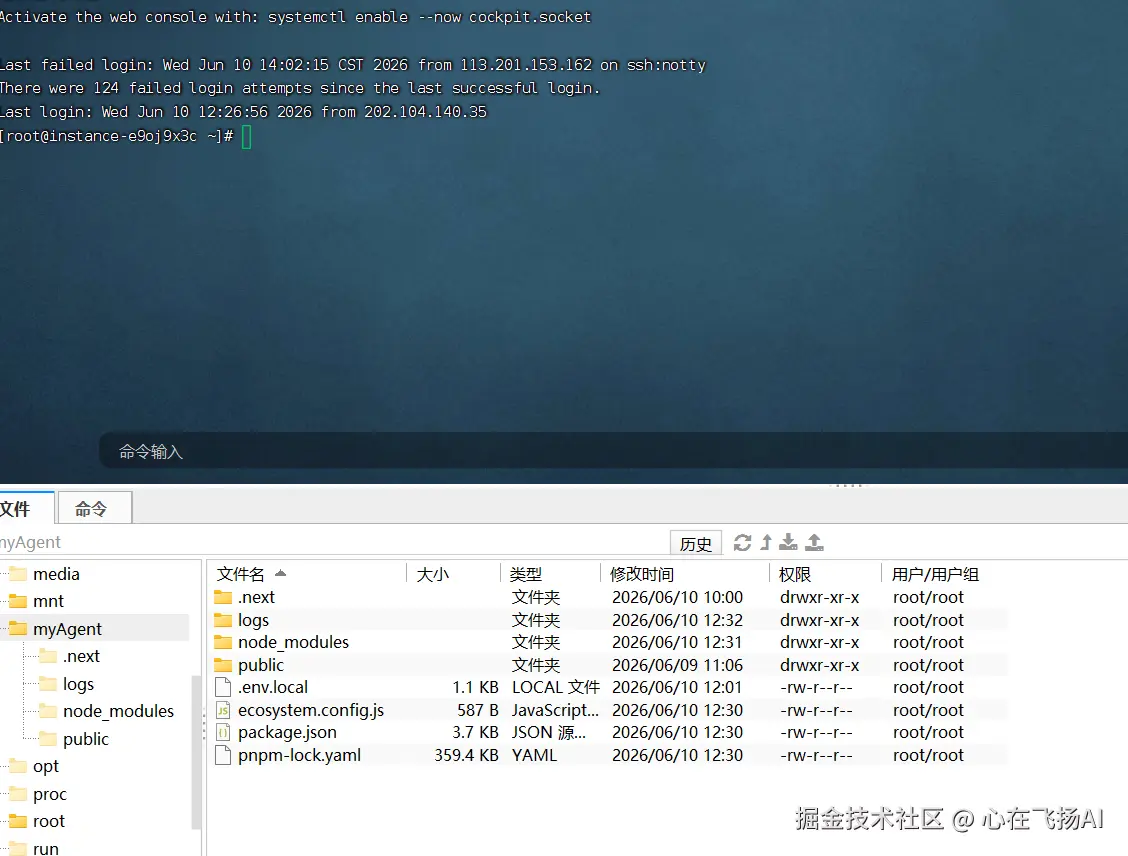Select node_modules label in the tree
This screenshot has height=856, width=1128.
pos(119,711)
